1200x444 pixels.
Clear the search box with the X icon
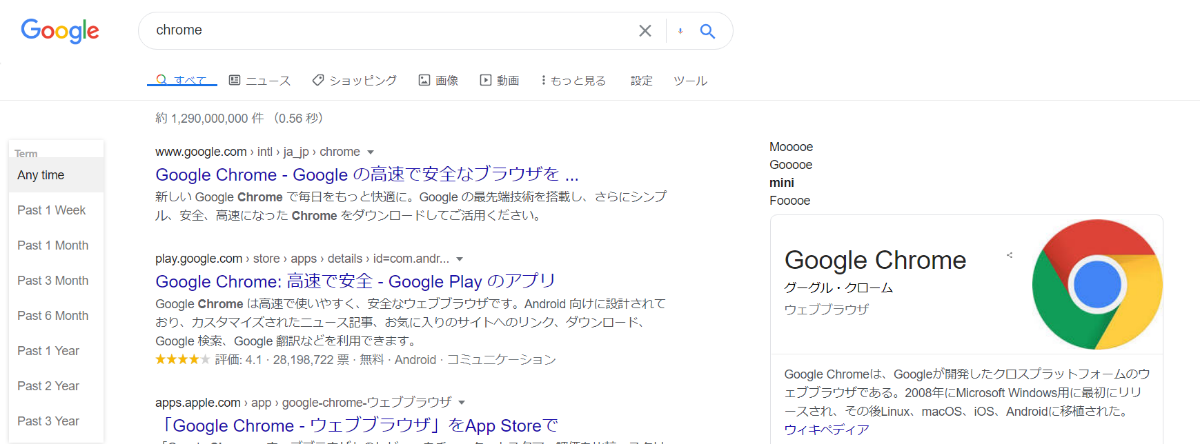tap(645, 31)
